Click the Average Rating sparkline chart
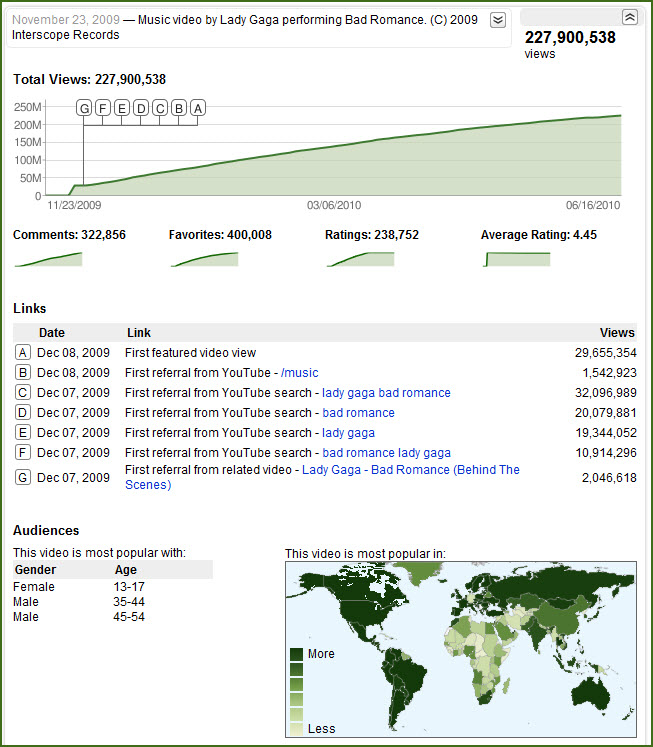This screenshot has width=653, height=747. click(x=517, y=259)
